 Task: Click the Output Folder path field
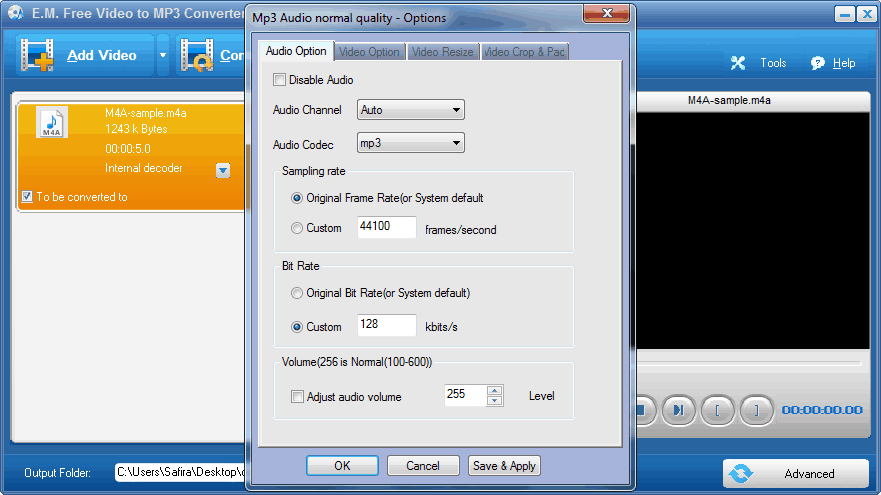[x=180, y=472]
